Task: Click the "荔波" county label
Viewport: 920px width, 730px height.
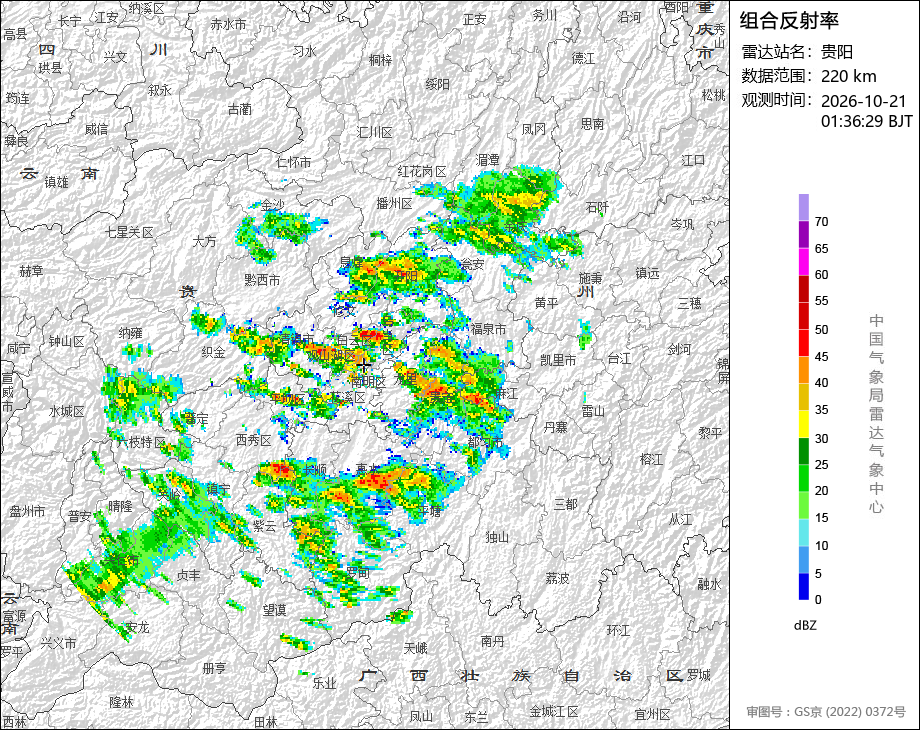Action: [557, 579]
